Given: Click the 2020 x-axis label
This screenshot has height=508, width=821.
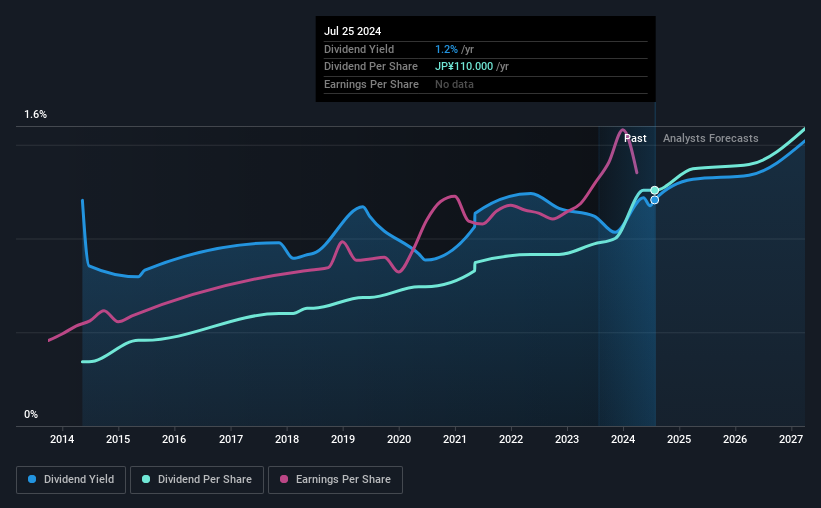Looking at the screenshot, I should [399, 439].
